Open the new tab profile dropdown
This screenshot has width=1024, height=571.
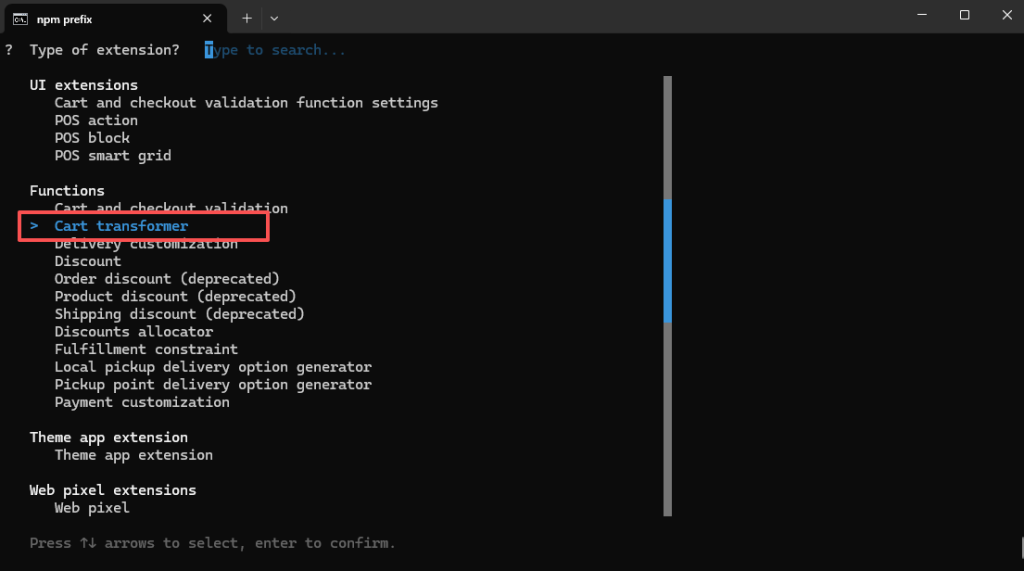274,18
